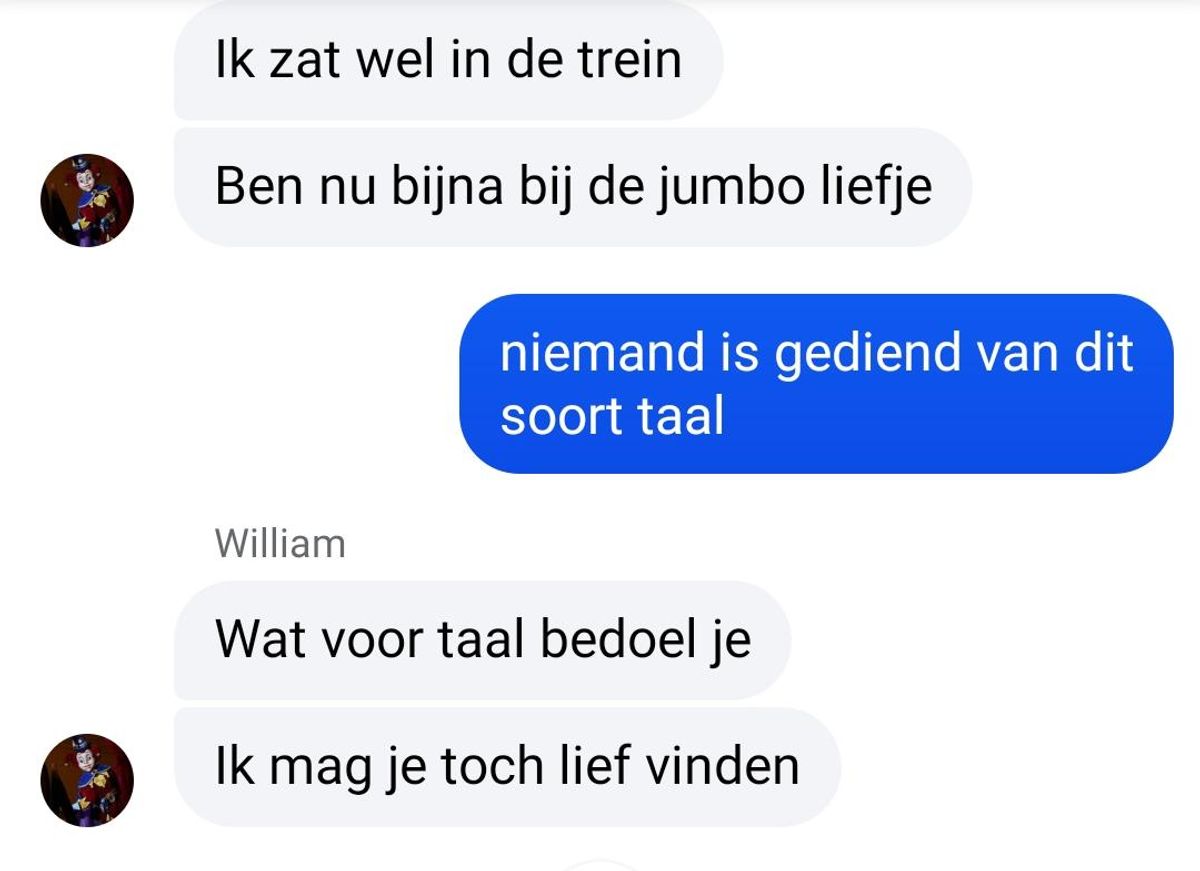
Task: Open the avatar beside 'Ik mag je toch lief vinden'
Action: tap(87, 780)
